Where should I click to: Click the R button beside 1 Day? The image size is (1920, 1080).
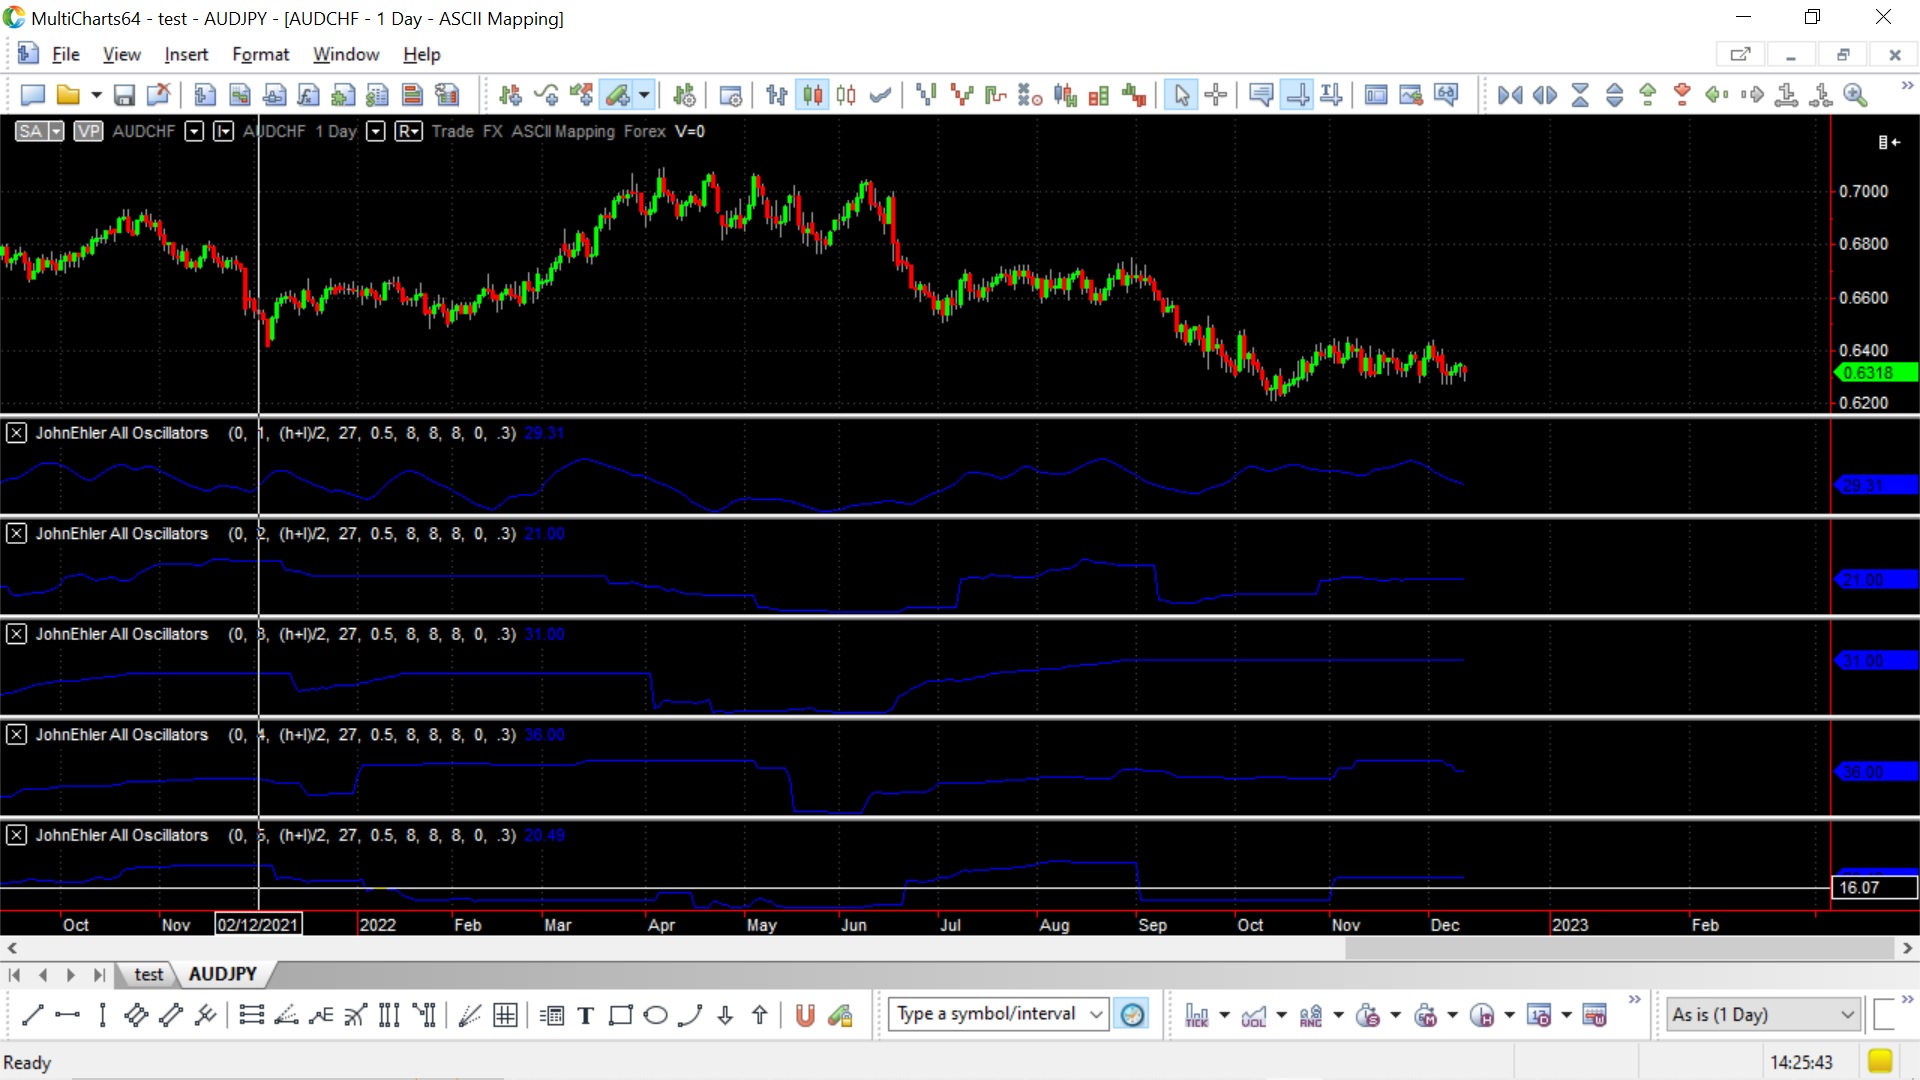point(408,131)
